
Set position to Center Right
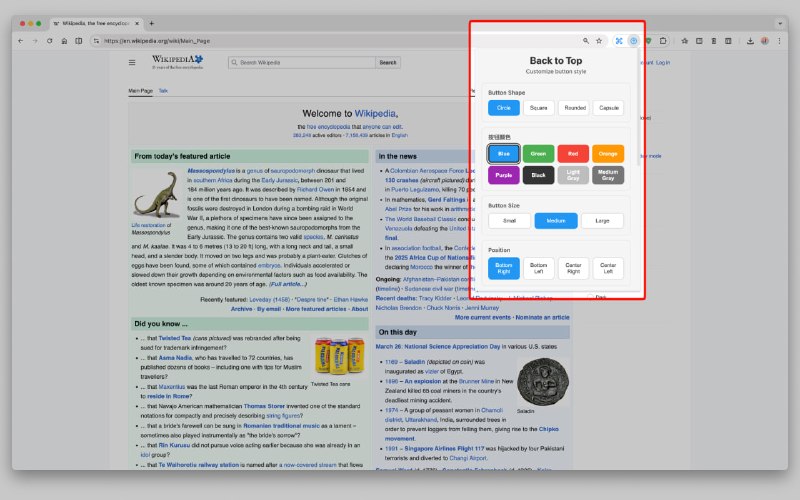[573, 268]
